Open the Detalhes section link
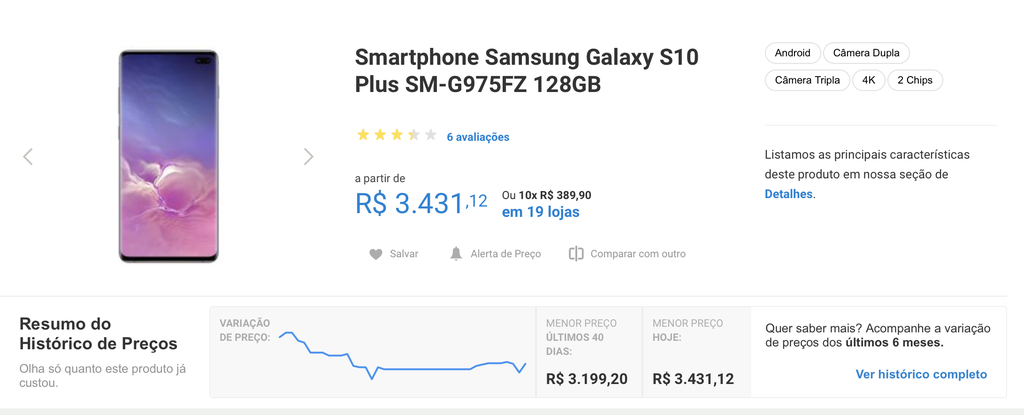The image size is (1024, 415). [x=789, y=194]
